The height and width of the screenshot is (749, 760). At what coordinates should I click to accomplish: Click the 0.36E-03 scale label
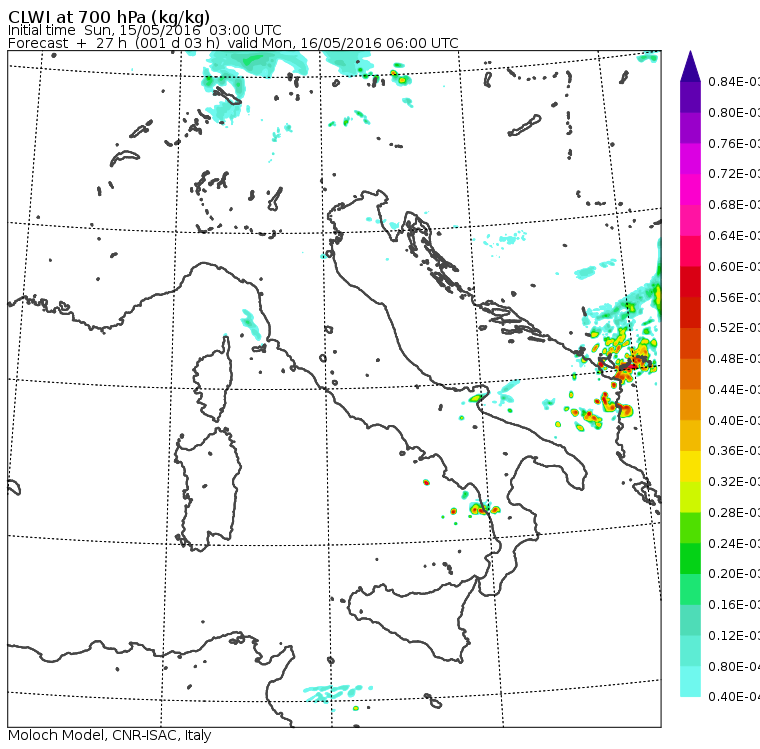click(x=734, y=451)
